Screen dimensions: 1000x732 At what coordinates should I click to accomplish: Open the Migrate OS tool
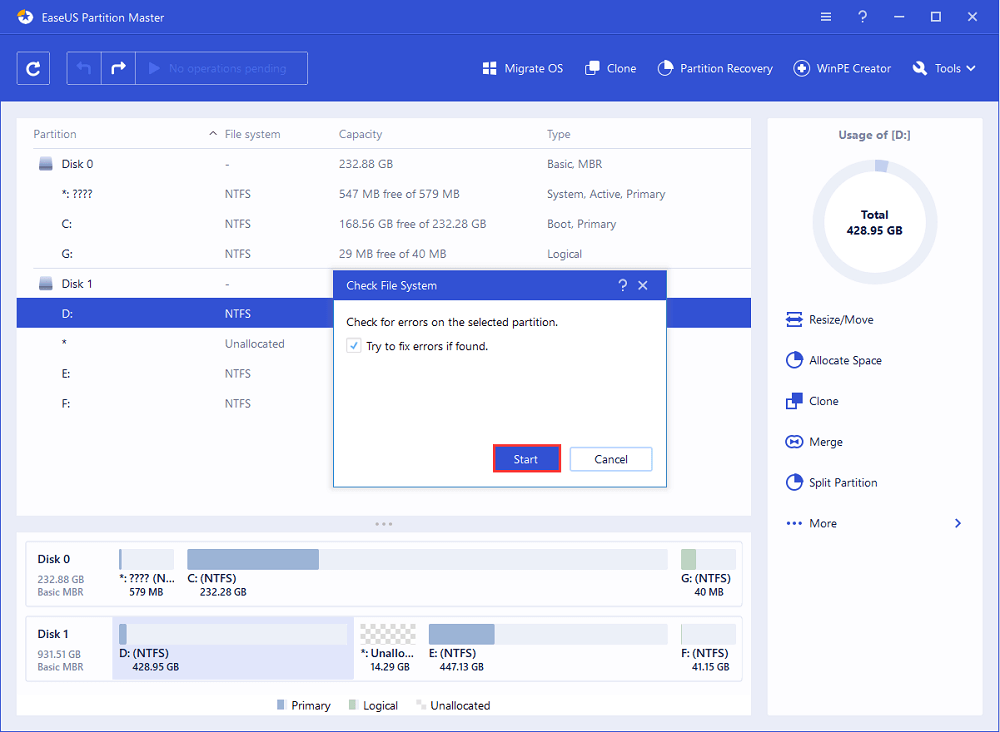click(x=523, y=69)
